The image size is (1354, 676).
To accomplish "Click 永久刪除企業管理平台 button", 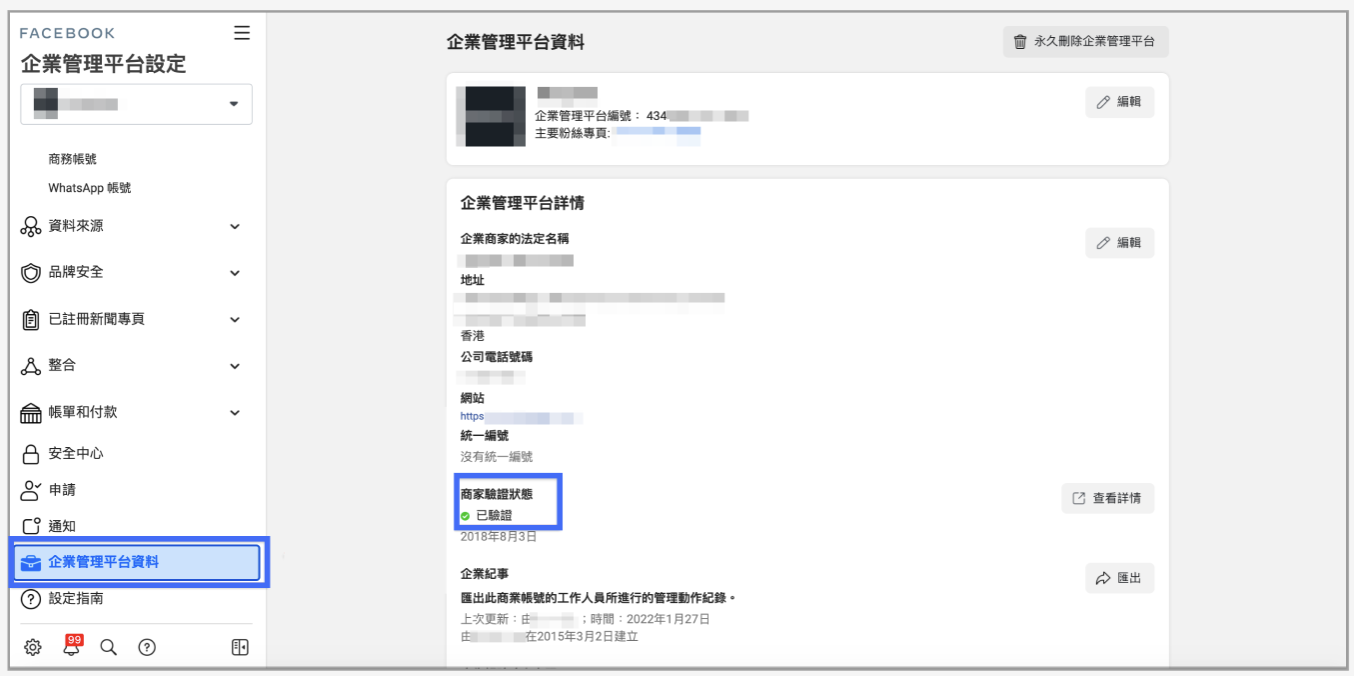I will pos(1086,42).
